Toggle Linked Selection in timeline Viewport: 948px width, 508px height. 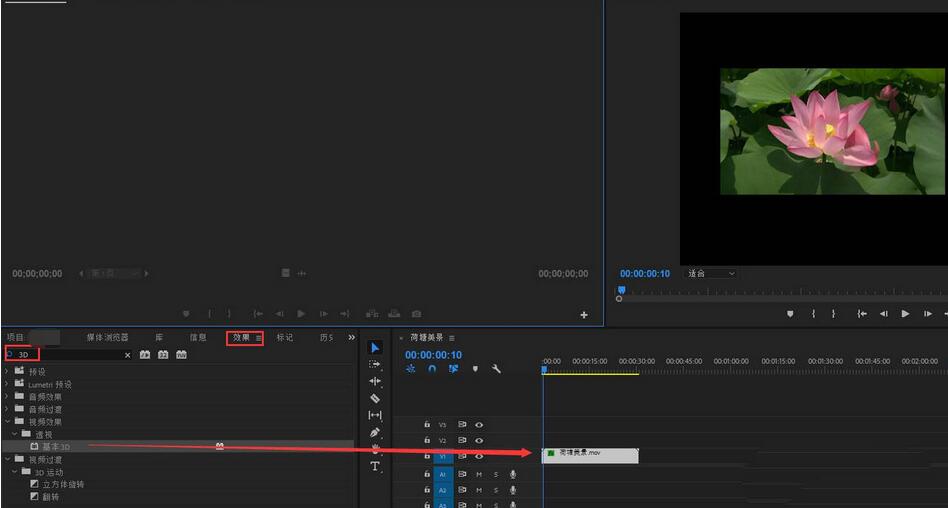click(x=453, y=368)
